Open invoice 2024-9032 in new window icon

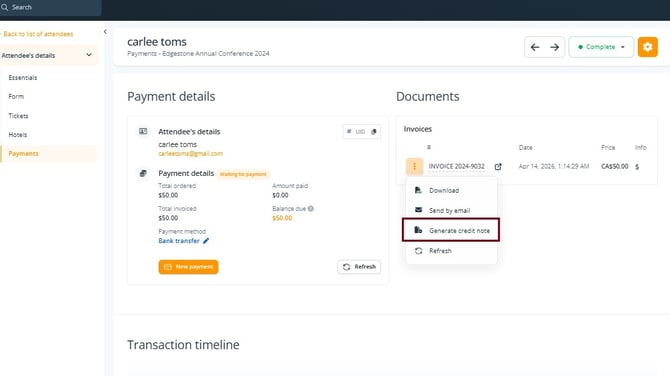[498, 167]
